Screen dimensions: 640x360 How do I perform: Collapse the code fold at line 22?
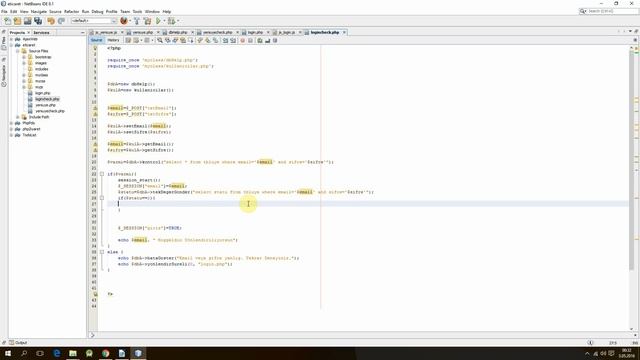tap(102, 174)
